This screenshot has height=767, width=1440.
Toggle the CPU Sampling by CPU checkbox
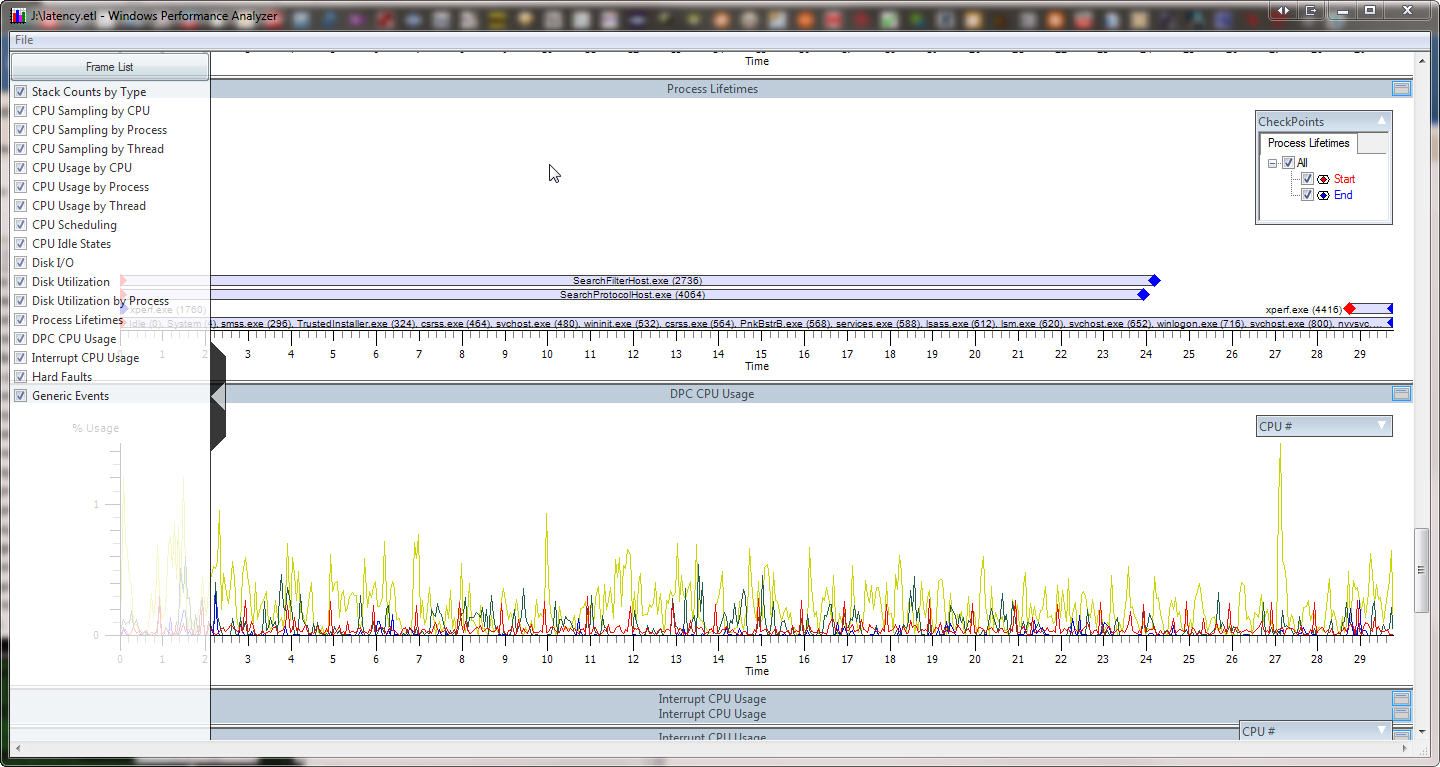point(21,111)
